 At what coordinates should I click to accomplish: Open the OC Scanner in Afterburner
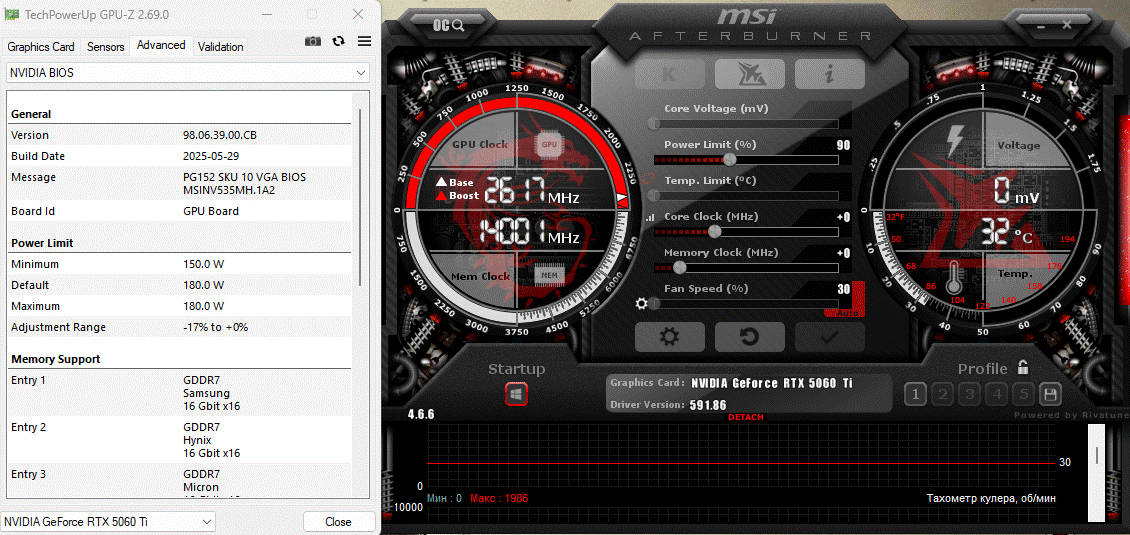448,25
